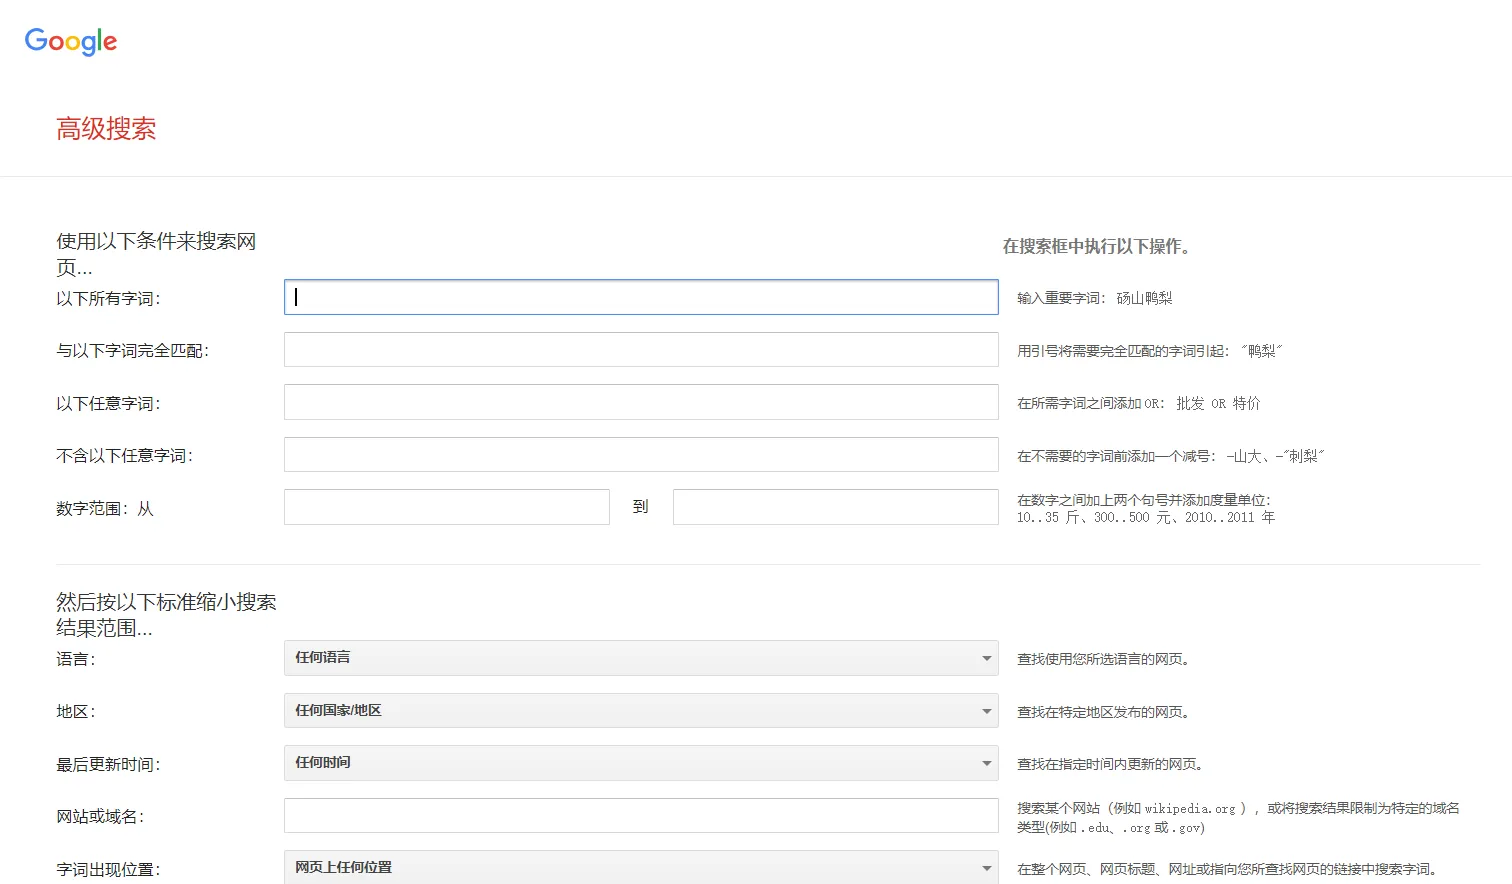Click the hint text 输入重要字词：砀山鸭梨
The height and width of the screenshot is (884, 1512).
(1095, 298)
